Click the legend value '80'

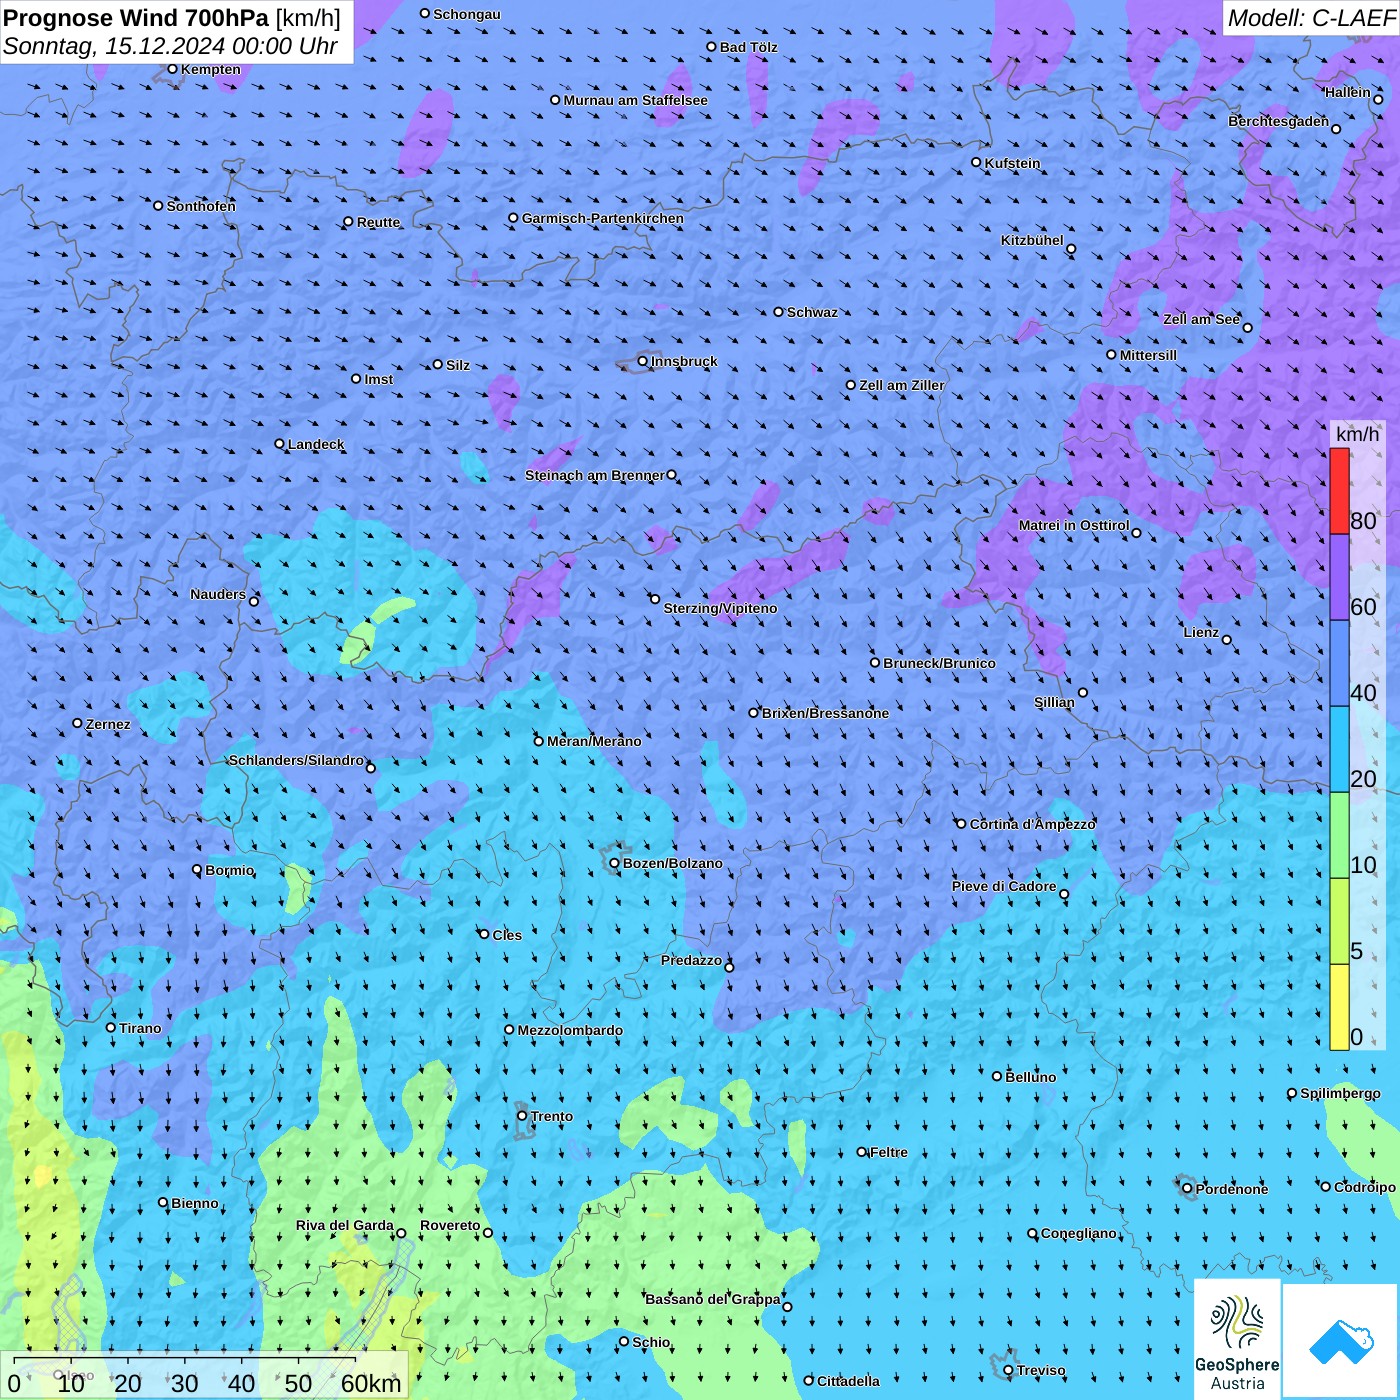(x=1363, y=521)
